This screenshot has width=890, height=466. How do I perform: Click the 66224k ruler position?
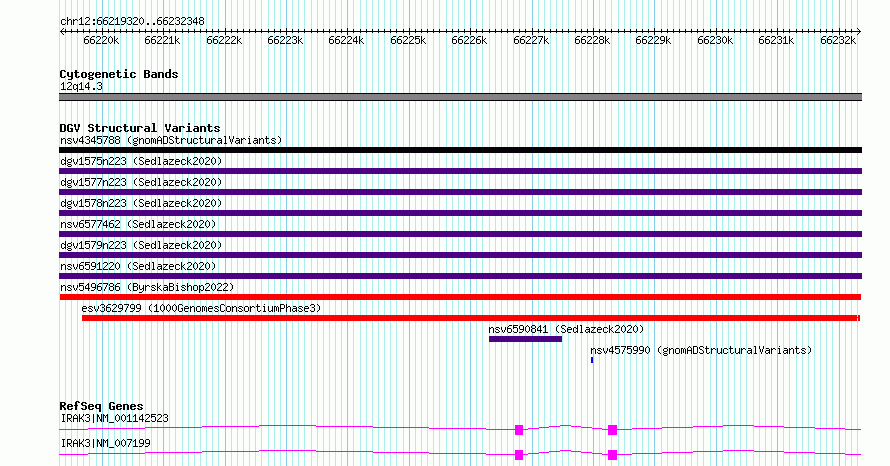347,41
